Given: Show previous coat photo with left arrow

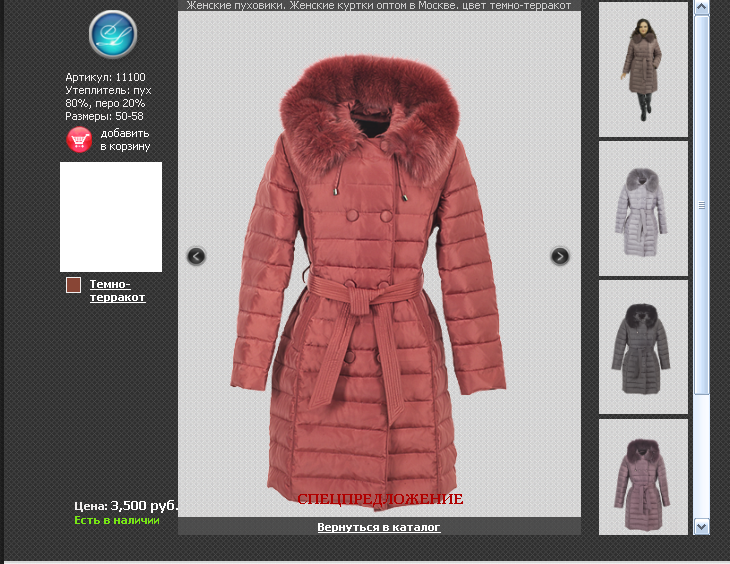Looking at the screenshot, I should [x=196, y=256].
